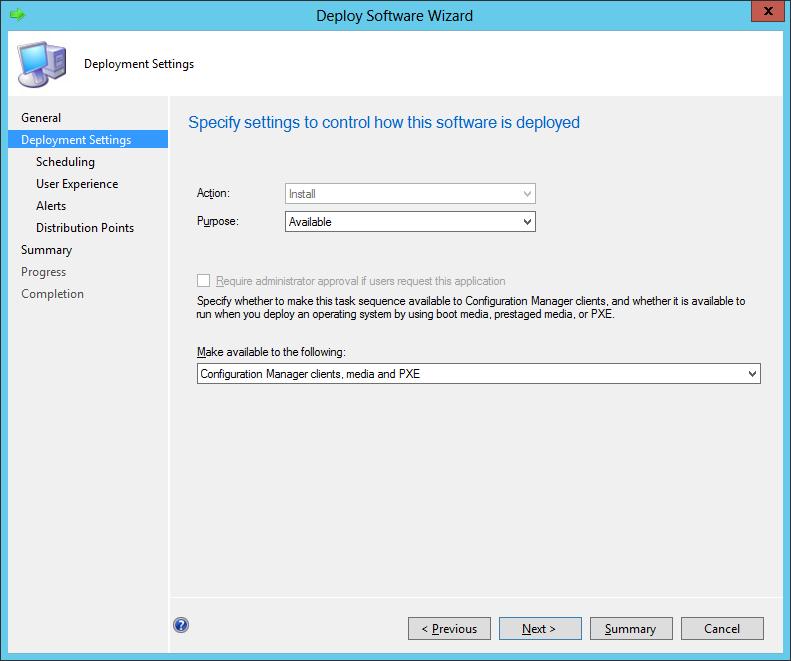The height and width of the screenshot is (661, 791).
Task: Open the Action dropdown showing Install
Action: click(x=410, y=194)
